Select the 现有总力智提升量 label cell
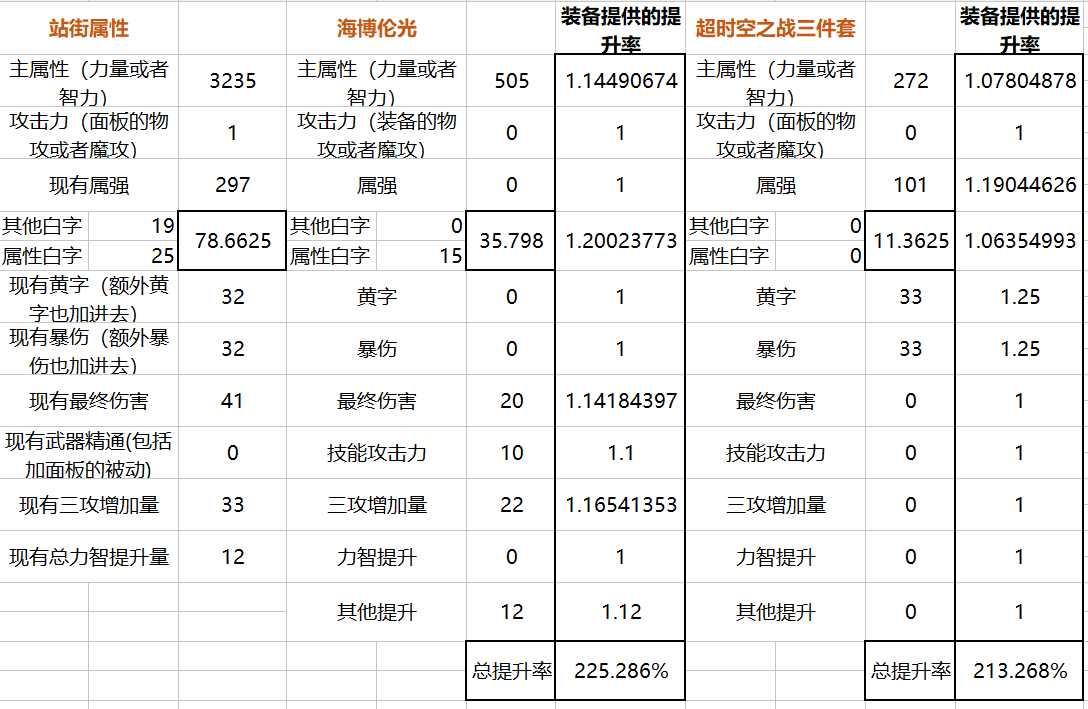This screenshot has width=1088, height=709. [89, 557]
